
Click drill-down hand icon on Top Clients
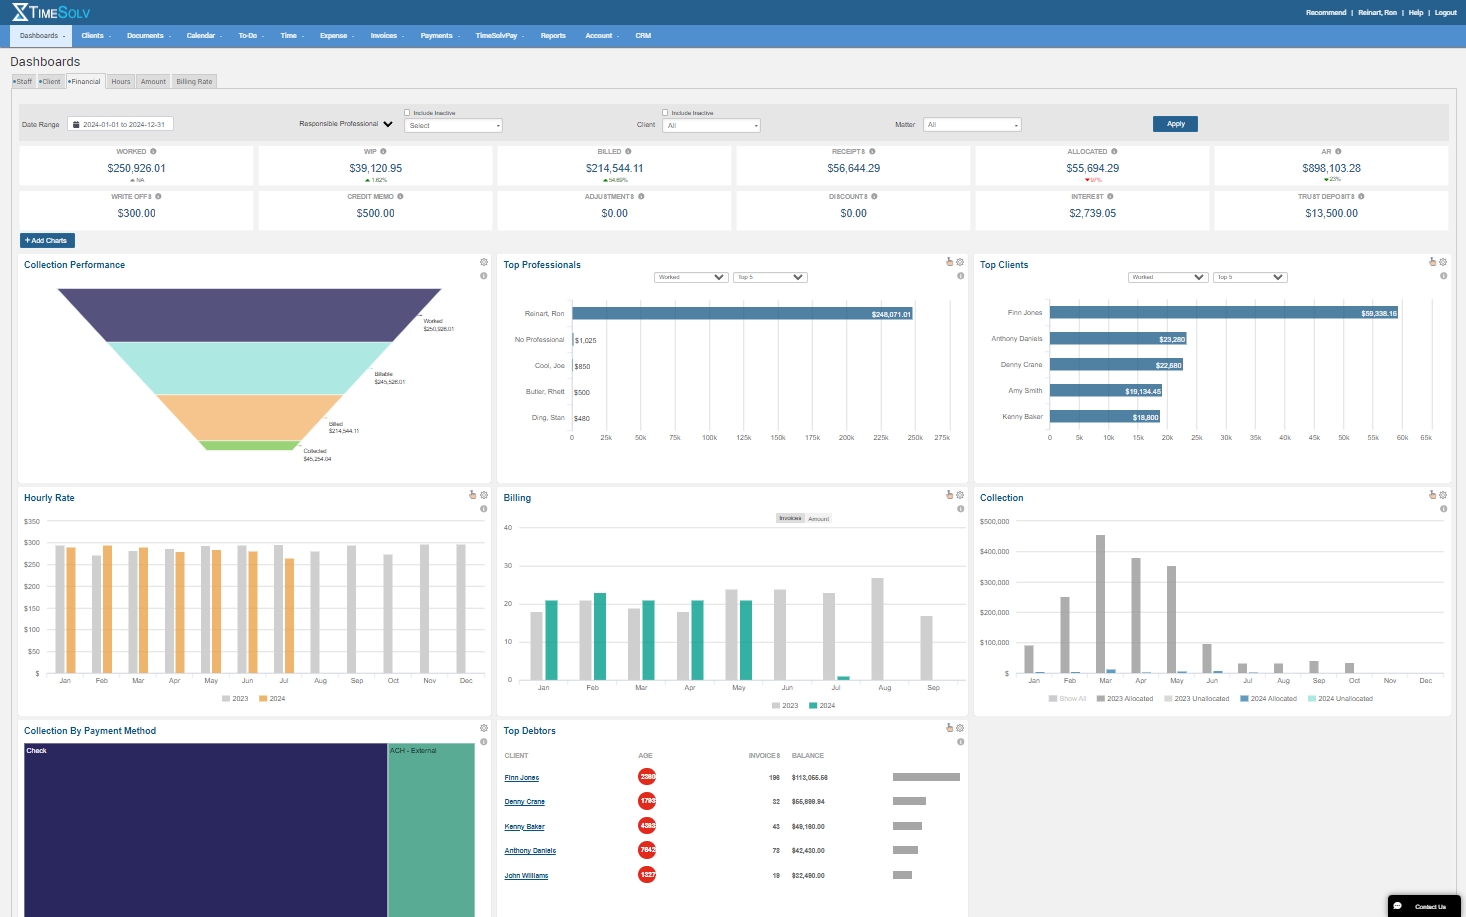tap(1432, 262)
